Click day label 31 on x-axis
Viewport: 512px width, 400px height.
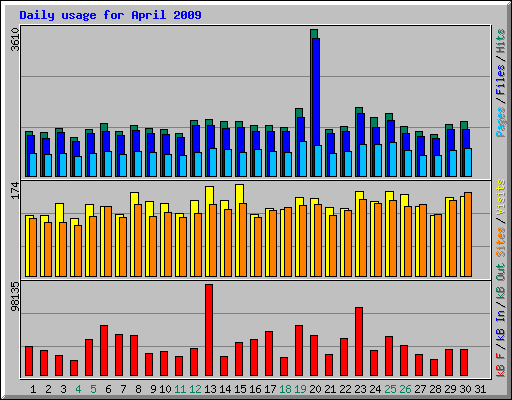(x=480, y=389)
